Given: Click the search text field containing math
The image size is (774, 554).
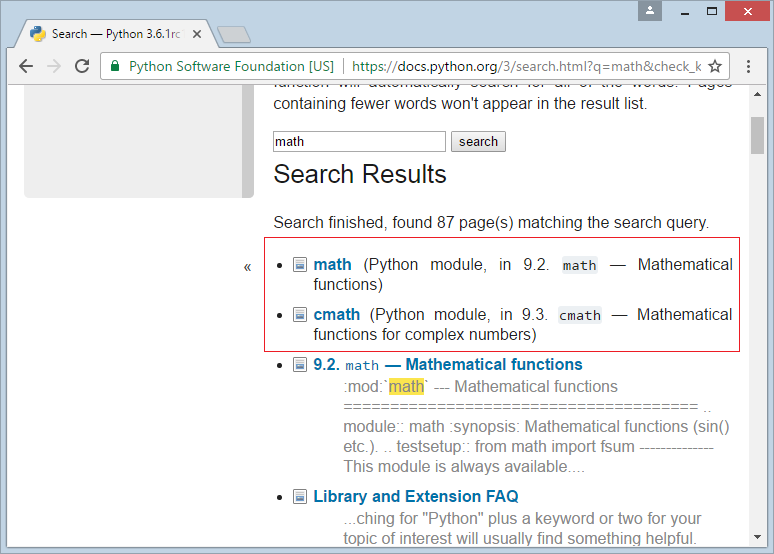Looking at the screenshot, I should [359, 142].
